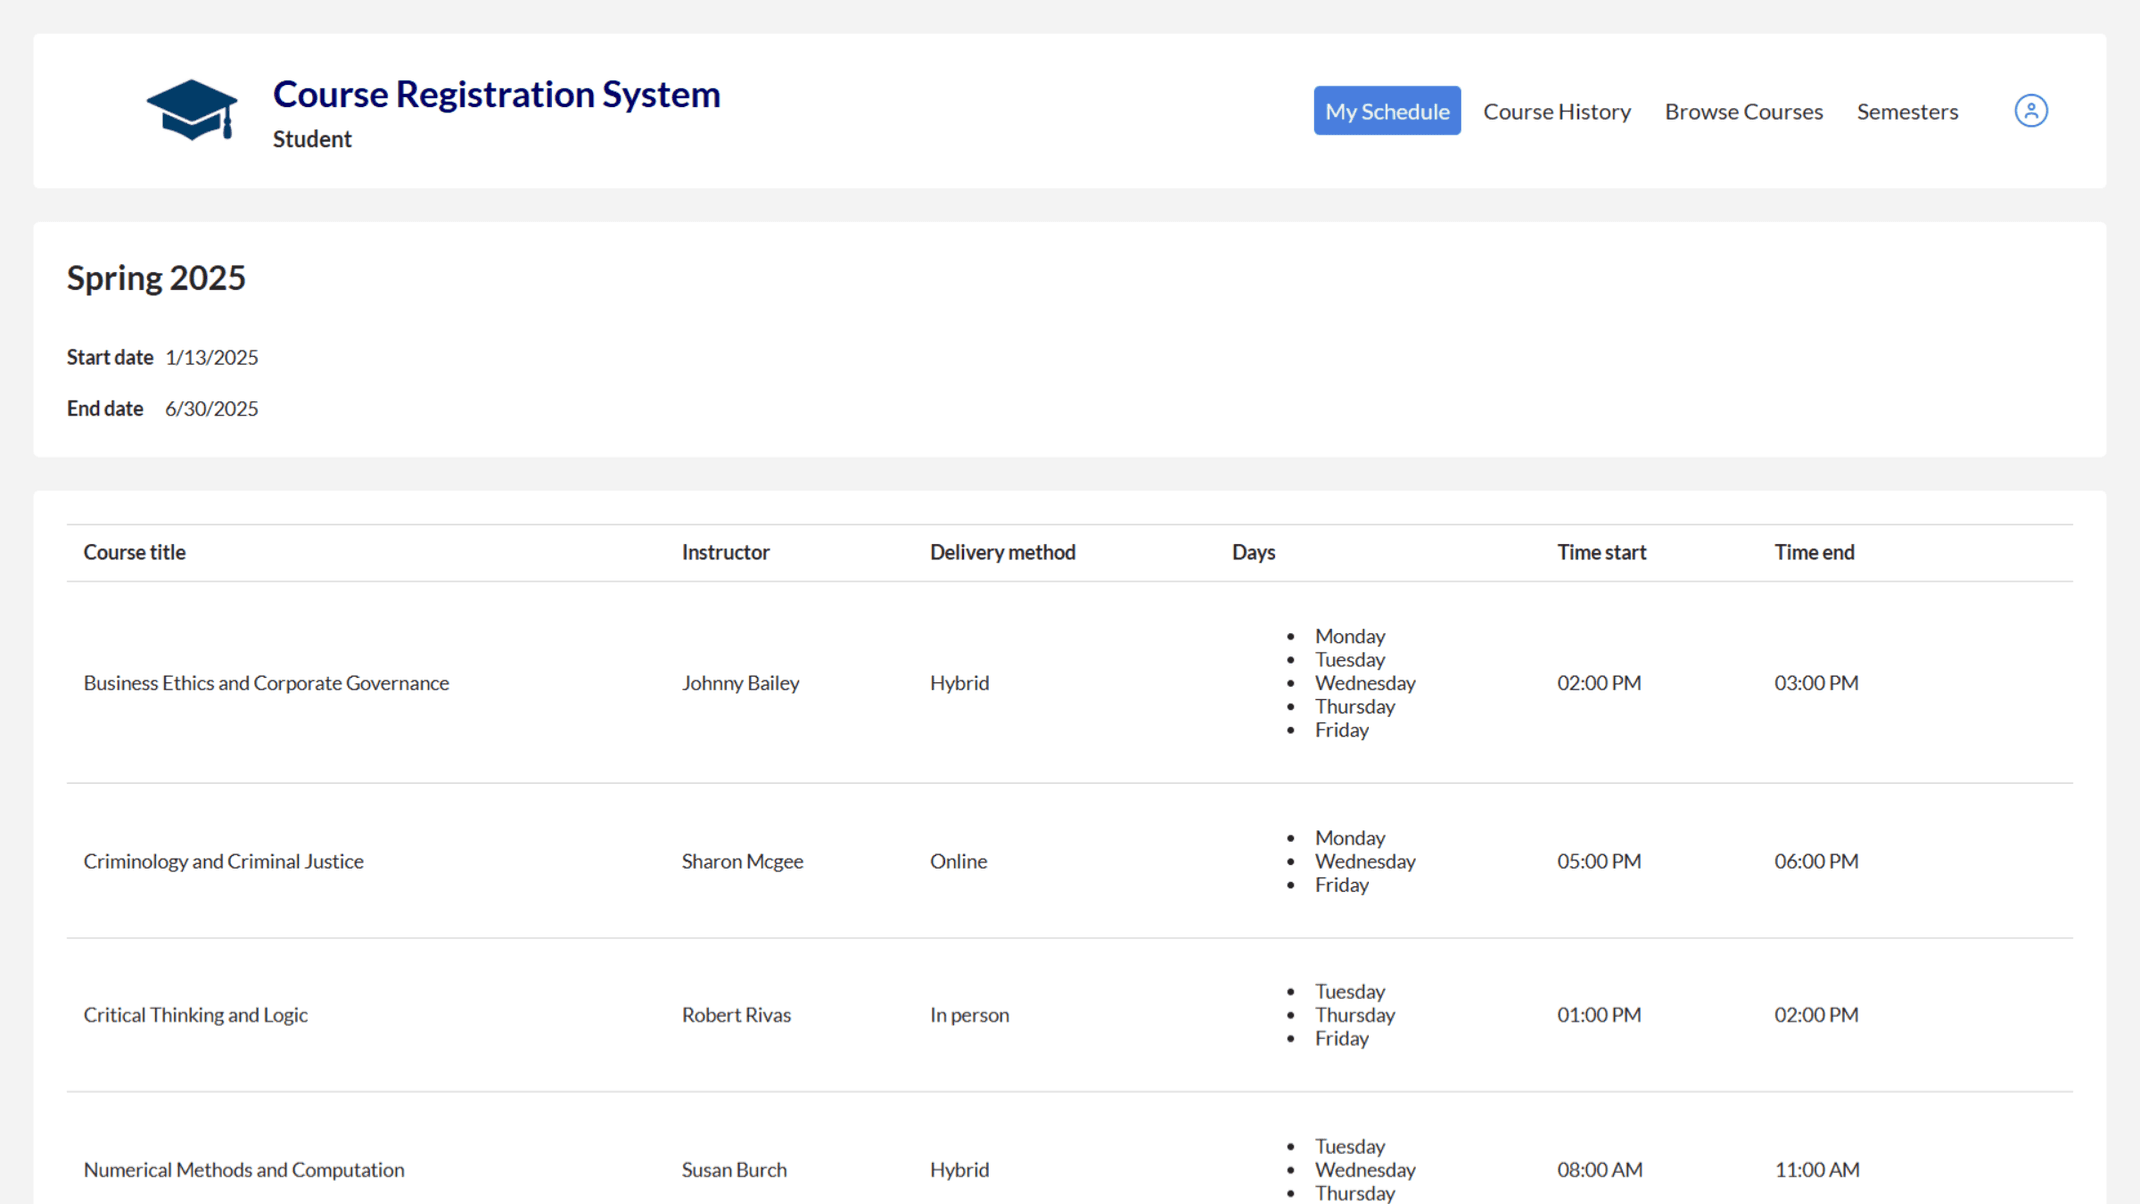This screenshot has width=2140, height=1204.
Task: Click 05:00 PM start time for Criminology
Action: (x=1598, y=861)
